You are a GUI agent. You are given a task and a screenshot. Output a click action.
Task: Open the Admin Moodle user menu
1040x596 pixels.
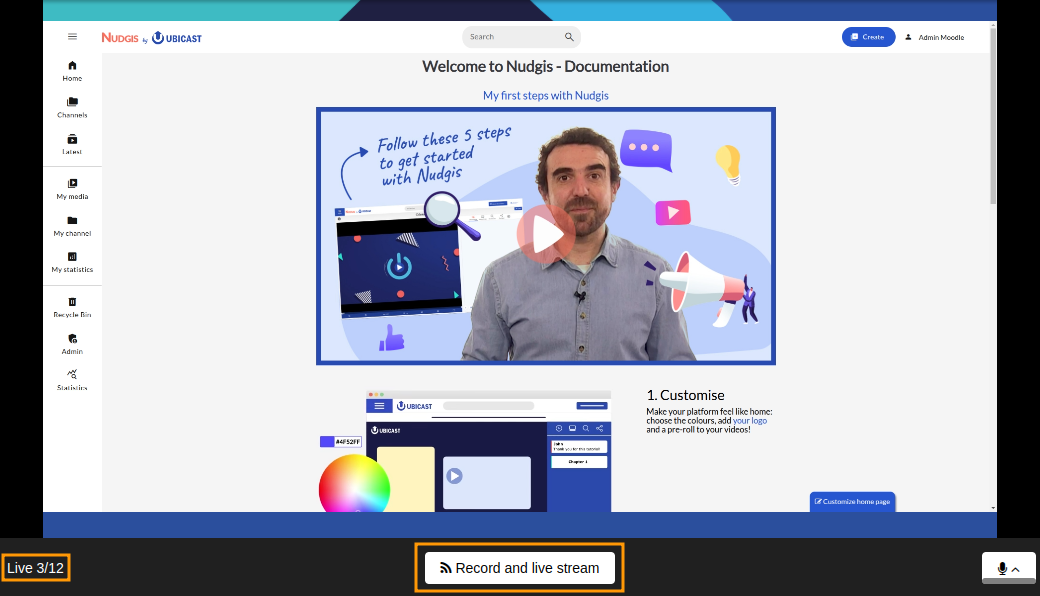point(935,38)
